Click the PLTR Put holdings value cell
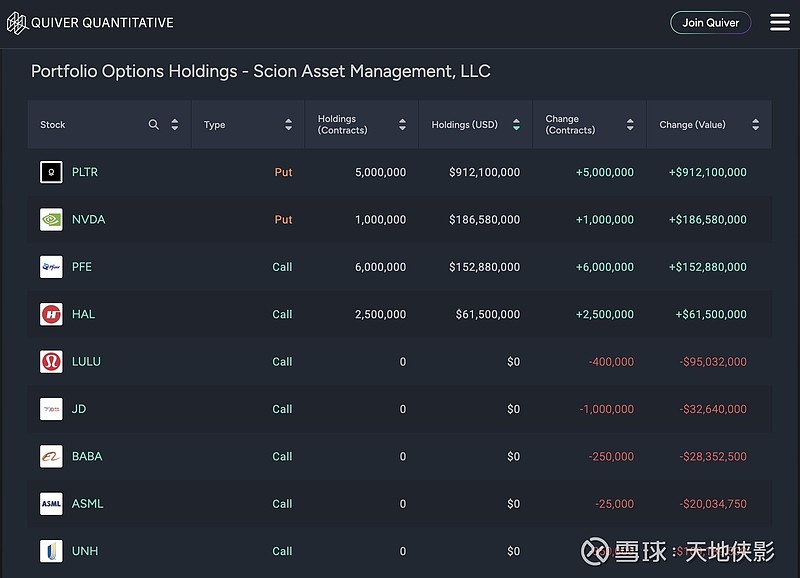800x578 pixels. tap(484, 172)
